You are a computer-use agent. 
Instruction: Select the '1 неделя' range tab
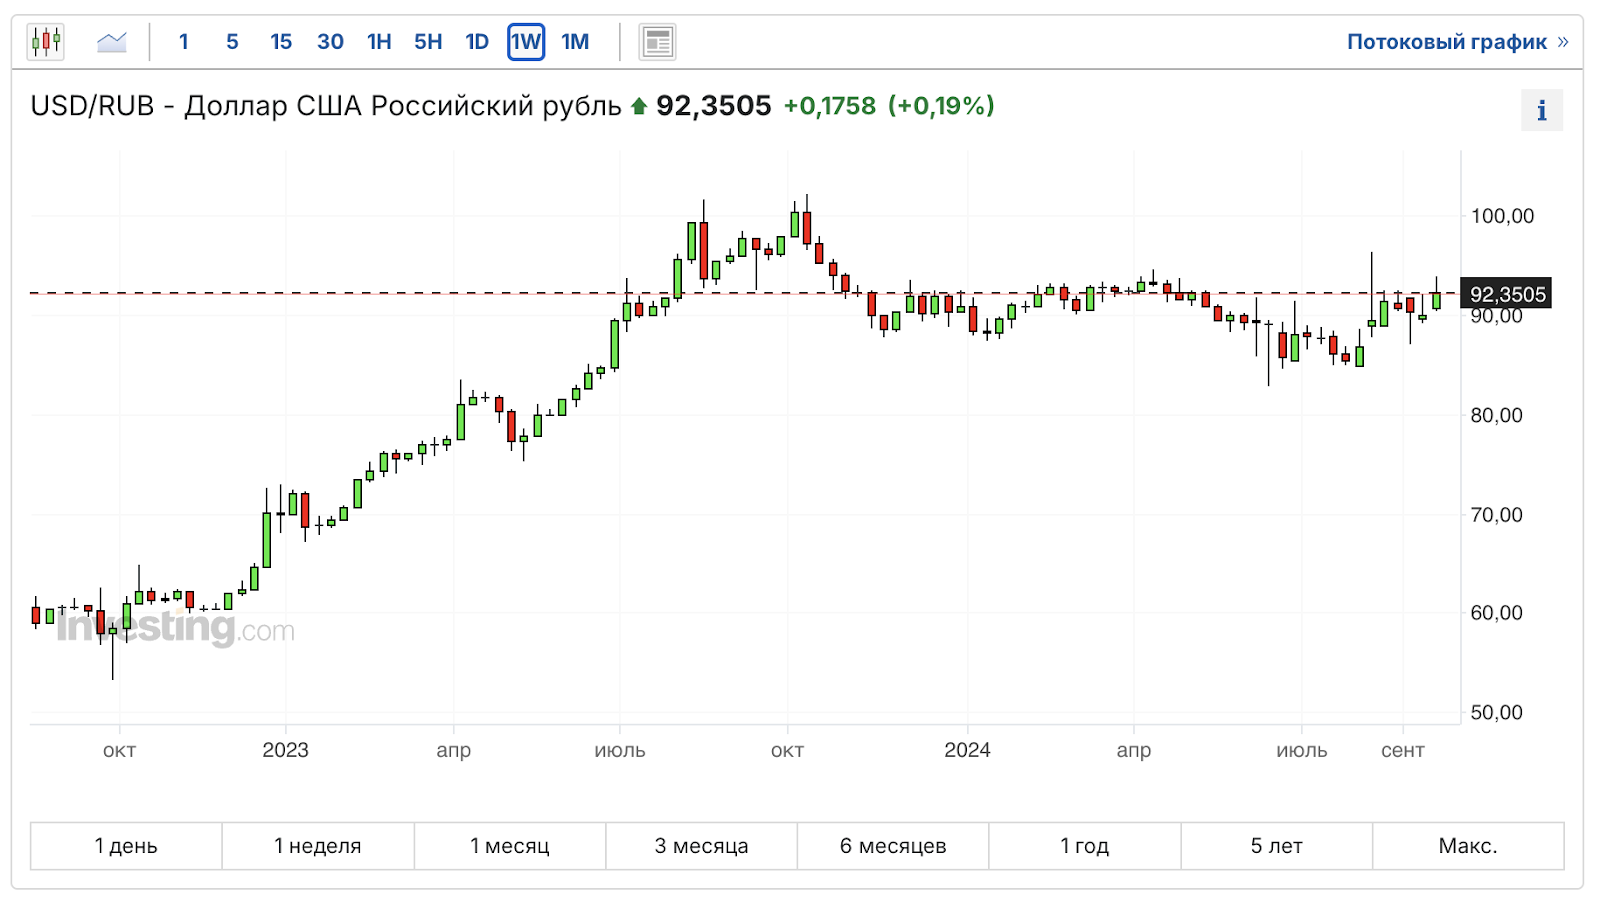tap(318, 846)
